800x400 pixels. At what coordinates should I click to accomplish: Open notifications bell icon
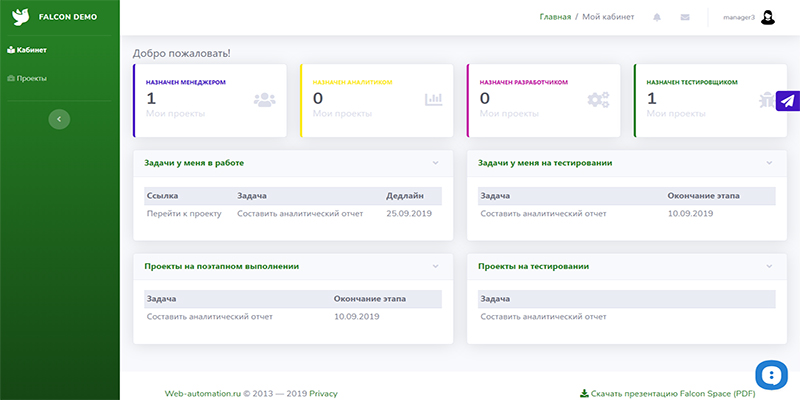(x=657, y=17)
